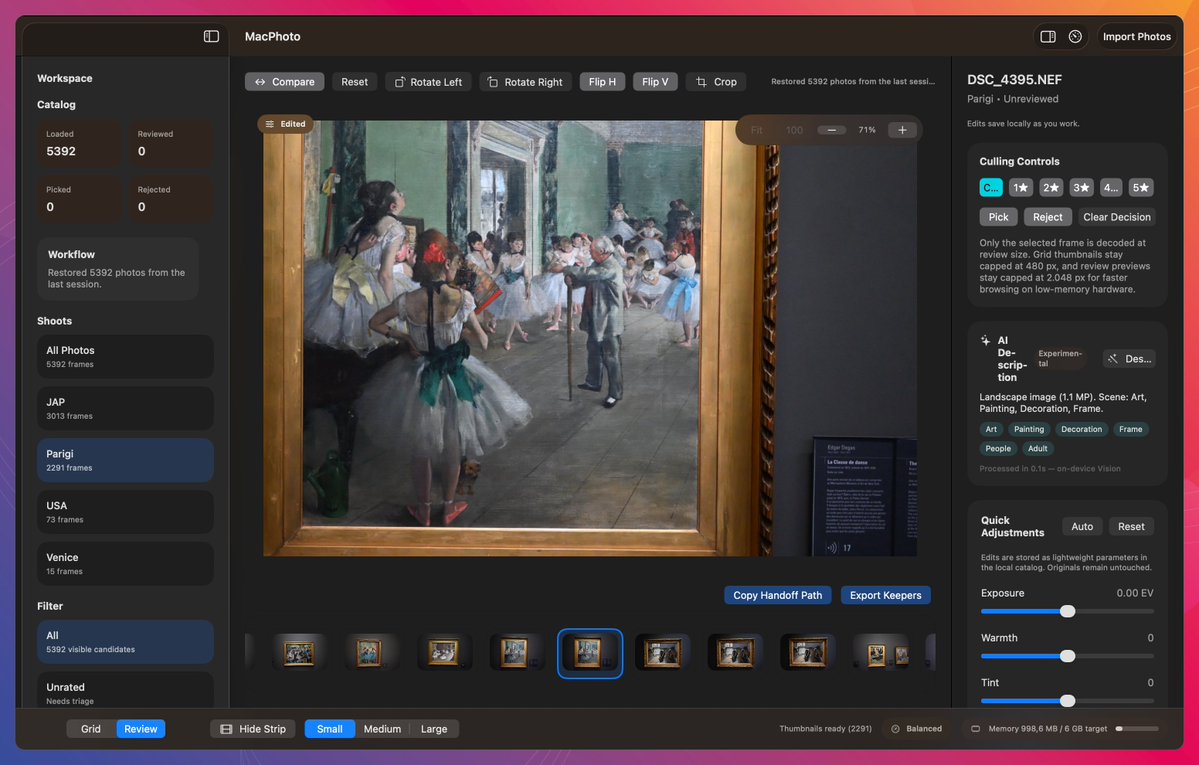Select the Parigi shoot
Image resolution: width=1199 pixels, height=765 pixels.
[125, 460]
